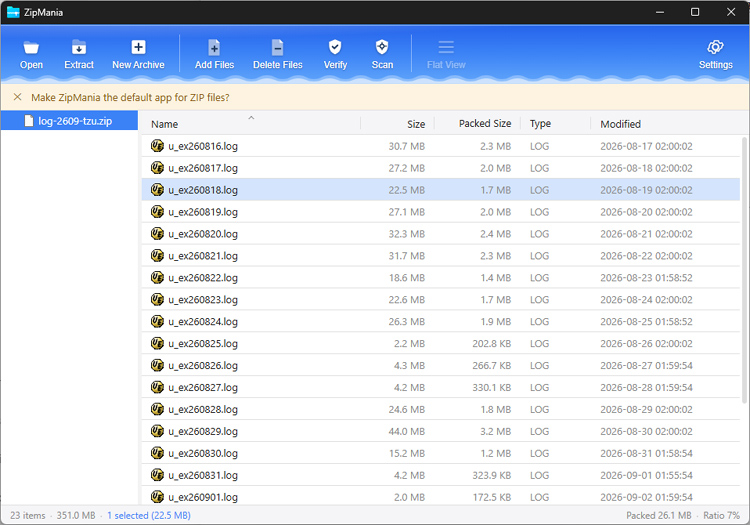Toggle the Flat View icon
Image resolution: width=750 pixels, height=525 pixels.
pos(446,47)
